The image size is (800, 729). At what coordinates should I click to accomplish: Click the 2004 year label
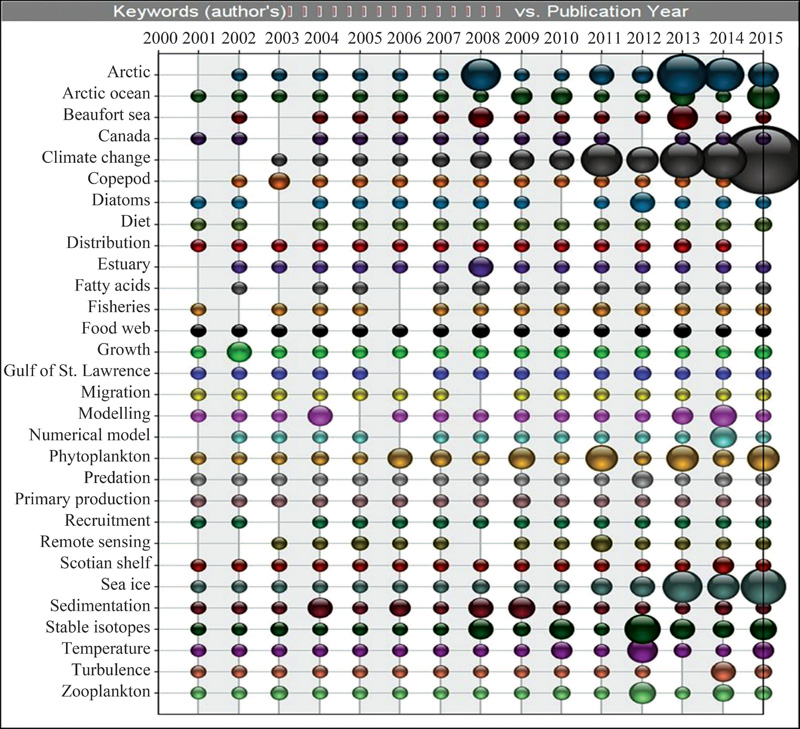[321, 38]
